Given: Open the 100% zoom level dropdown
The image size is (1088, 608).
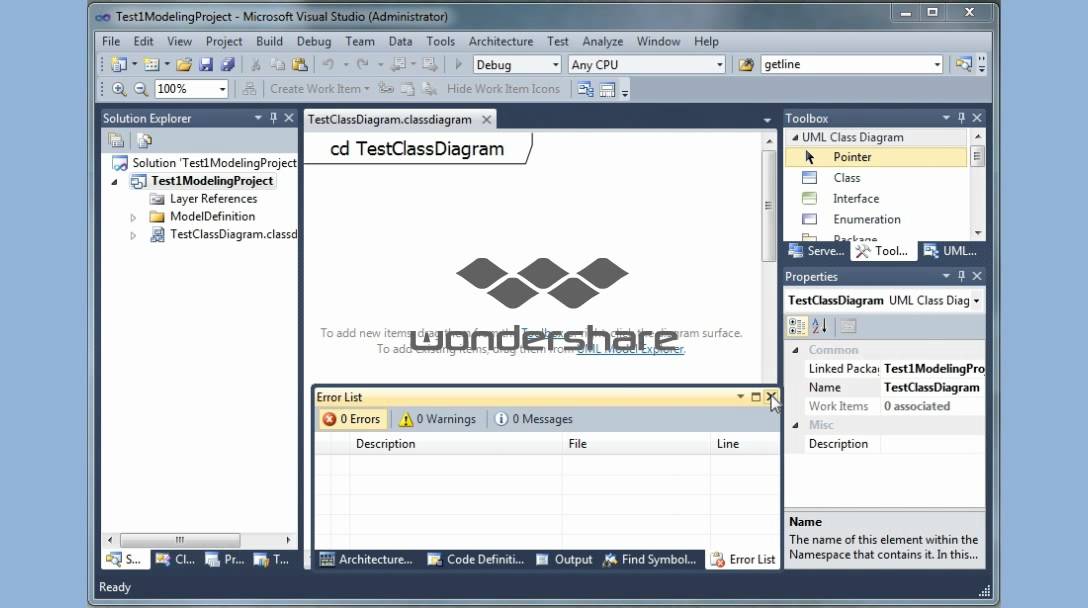Looking at the screenshot, I should (222, 89).
